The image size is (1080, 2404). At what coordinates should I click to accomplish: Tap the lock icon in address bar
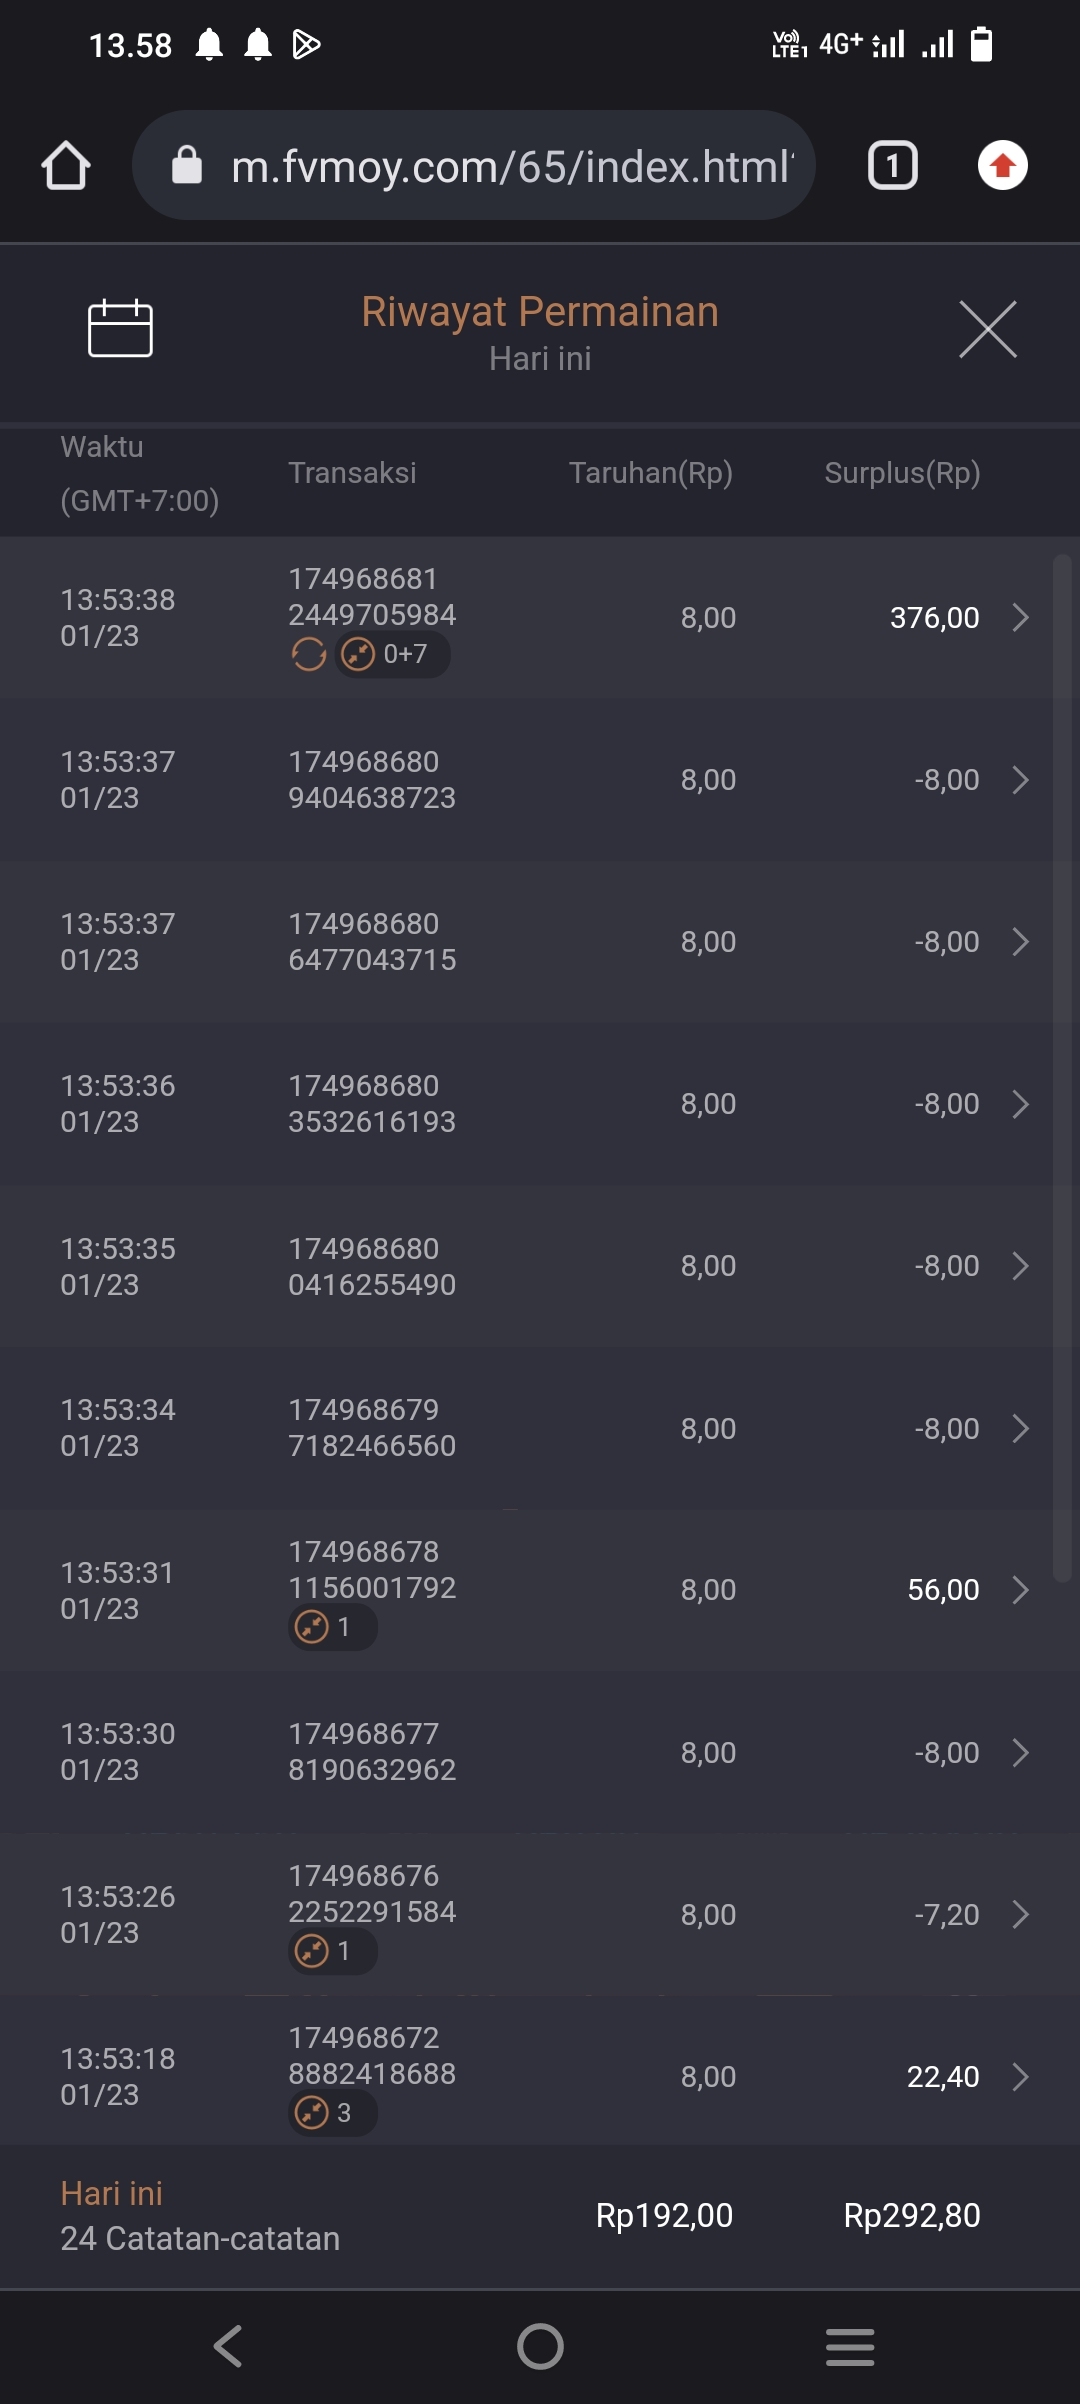pos(187,166)
